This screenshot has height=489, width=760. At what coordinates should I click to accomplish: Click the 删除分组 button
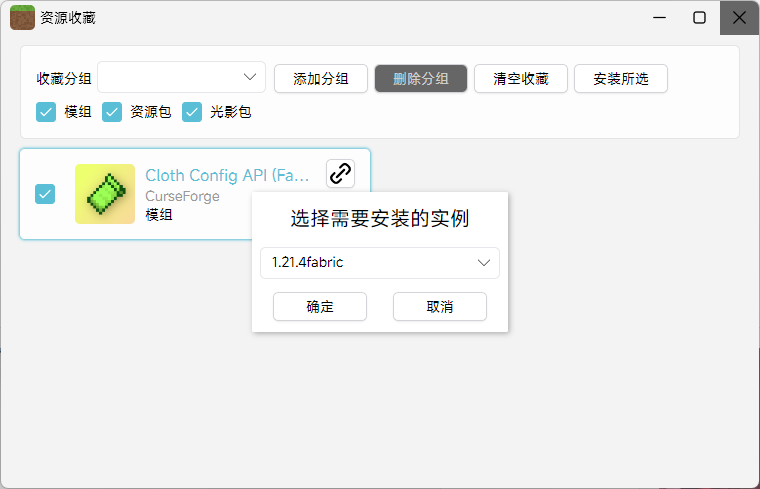pyautogui.click(x=421, y=79)
